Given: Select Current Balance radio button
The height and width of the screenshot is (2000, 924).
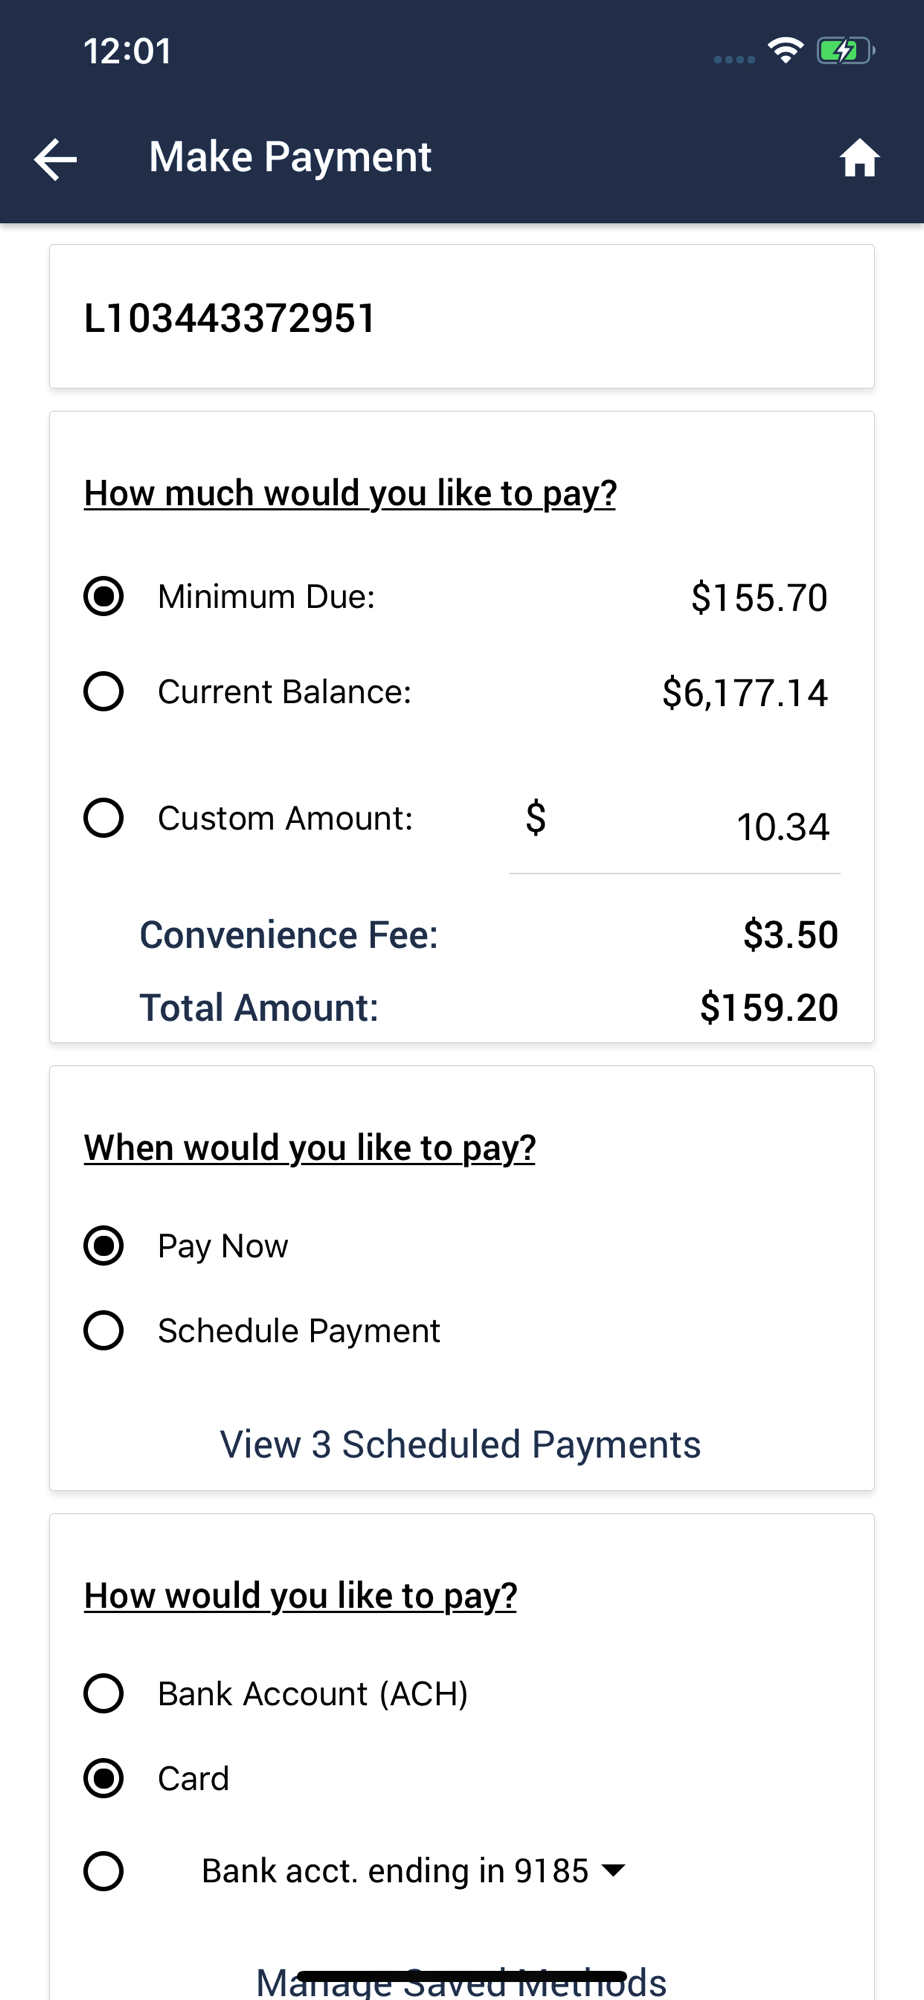Looking at the screenshot, I should coord(104,692).
